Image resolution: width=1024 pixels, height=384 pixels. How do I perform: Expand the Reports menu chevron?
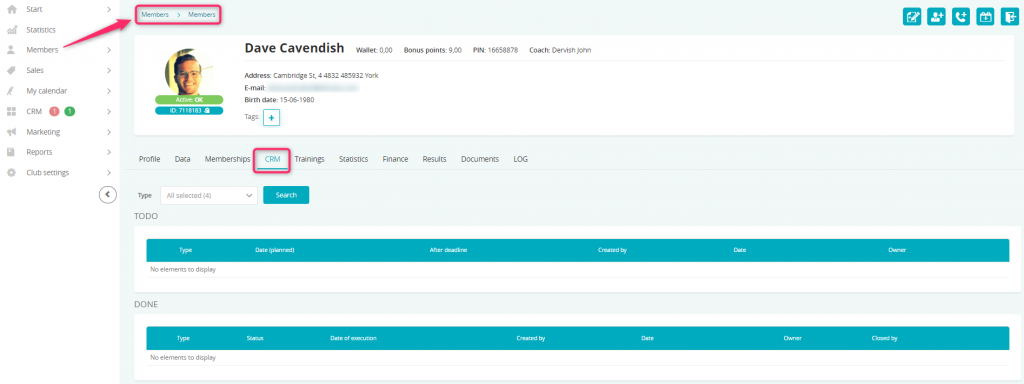click(x=109, y=152)
